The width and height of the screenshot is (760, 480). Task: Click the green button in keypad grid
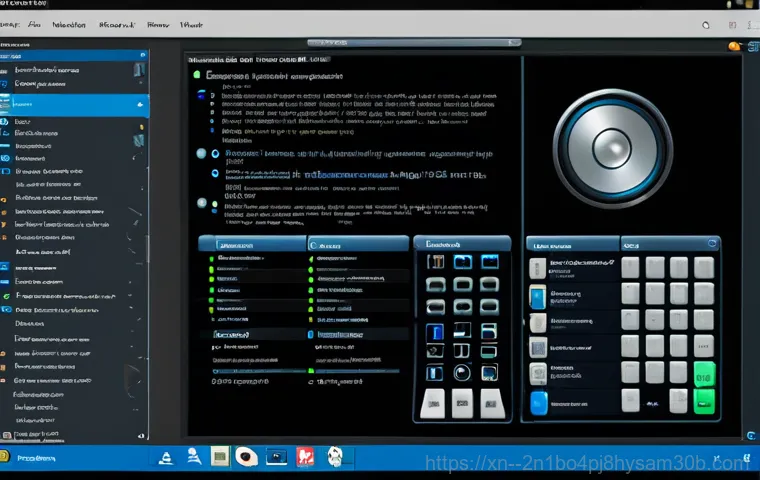pos(705,375)
